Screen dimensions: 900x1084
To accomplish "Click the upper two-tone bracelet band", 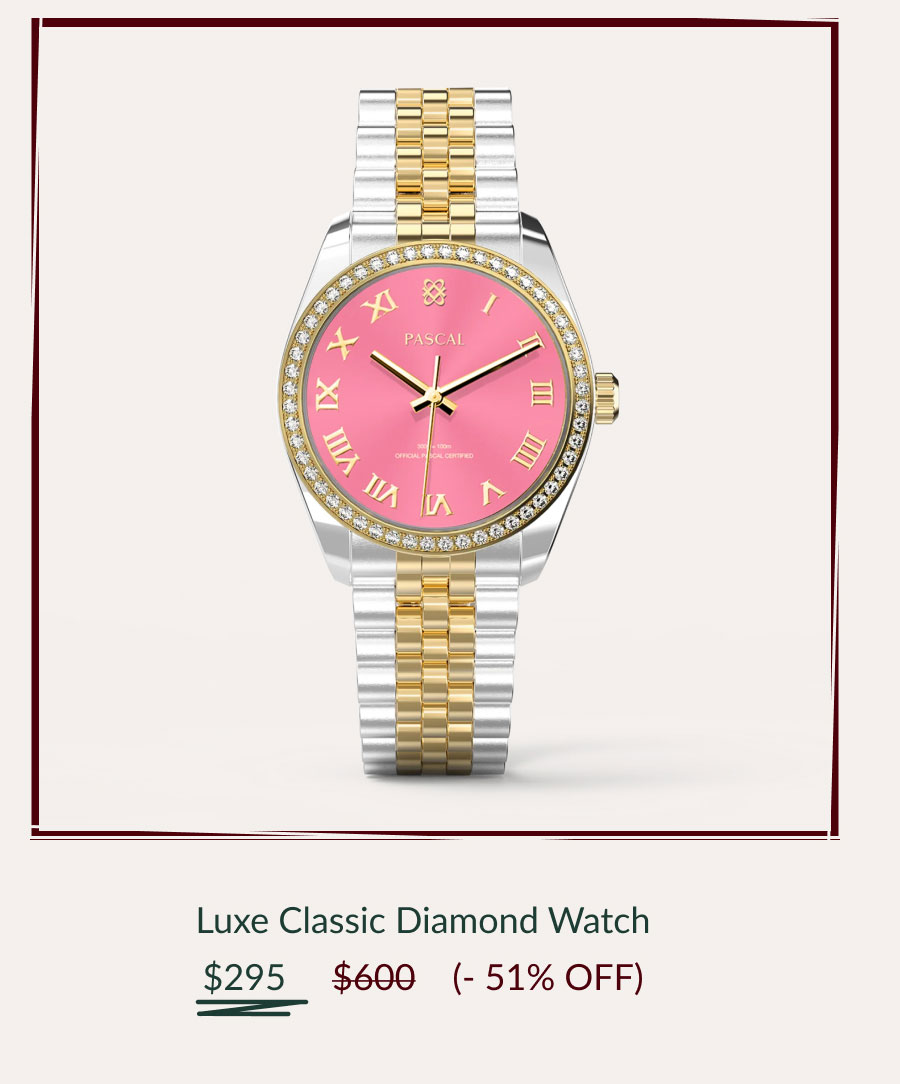I will point(435,159).
